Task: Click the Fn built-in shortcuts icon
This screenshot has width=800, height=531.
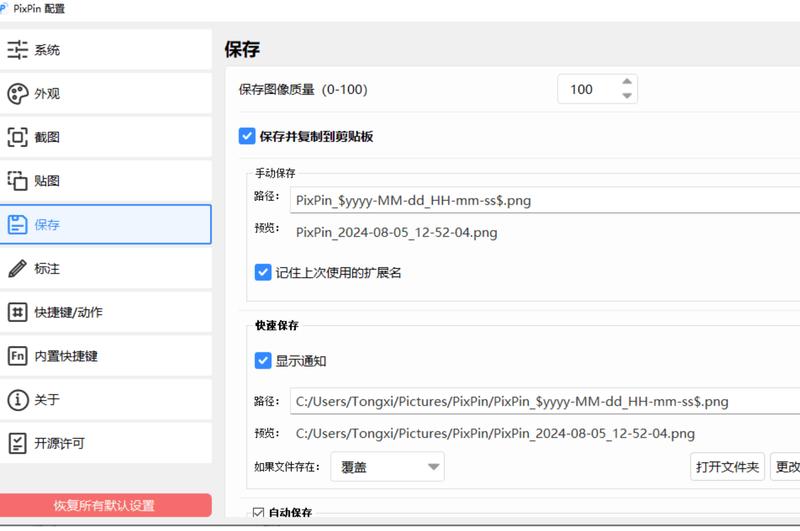Action: tap(17, 356)
